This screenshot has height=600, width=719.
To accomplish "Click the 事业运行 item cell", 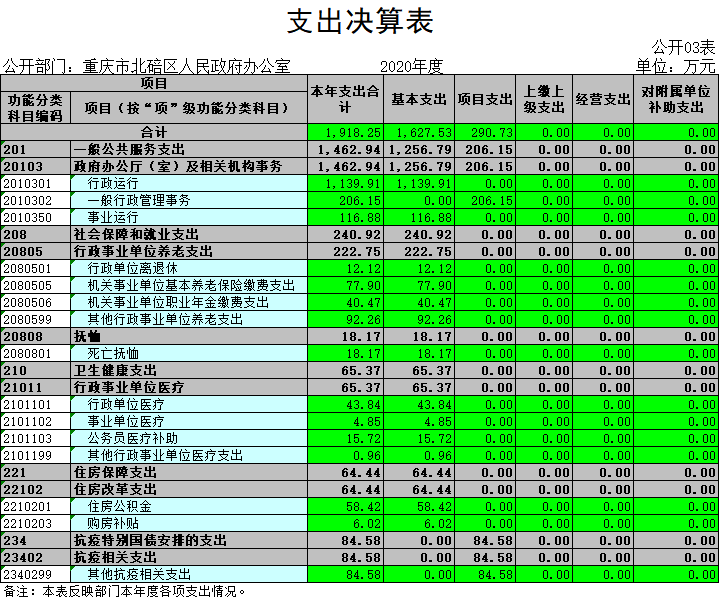I will coord(189,217).
